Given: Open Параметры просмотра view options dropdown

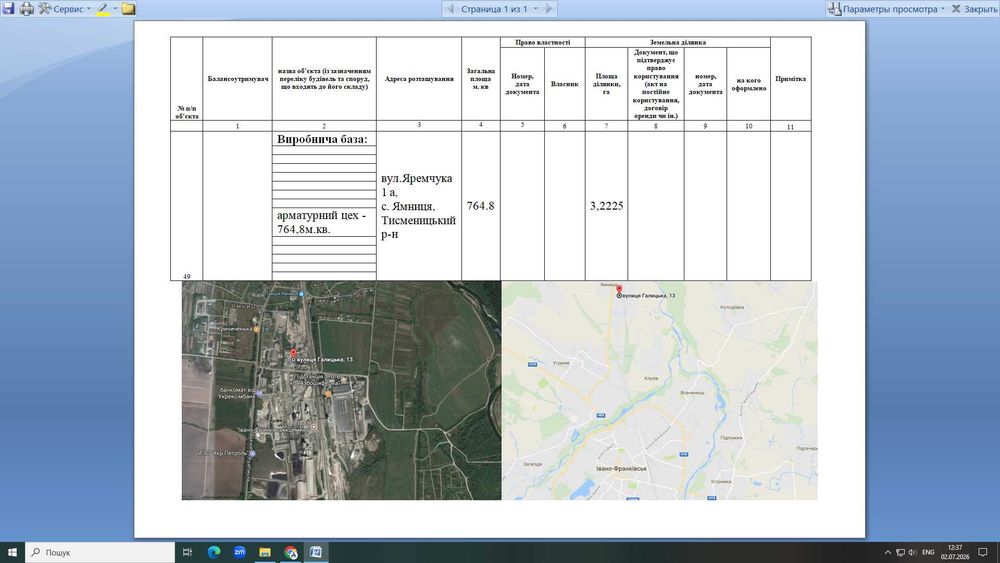Looking at the screenshot, I should pos(886,9).
